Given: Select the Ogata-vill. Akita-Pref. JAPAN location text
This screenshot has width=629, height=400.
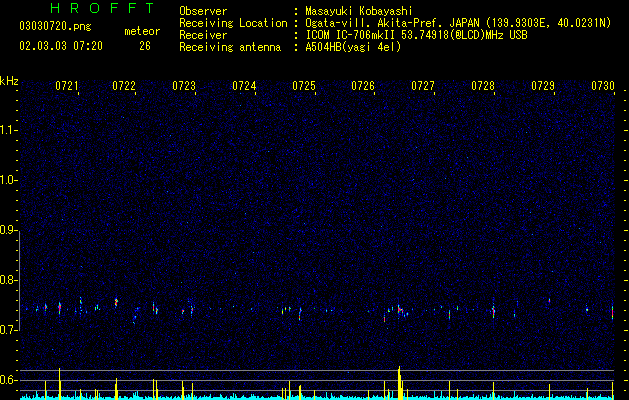Looking at the screenshot, I should (x=458, y=23).
